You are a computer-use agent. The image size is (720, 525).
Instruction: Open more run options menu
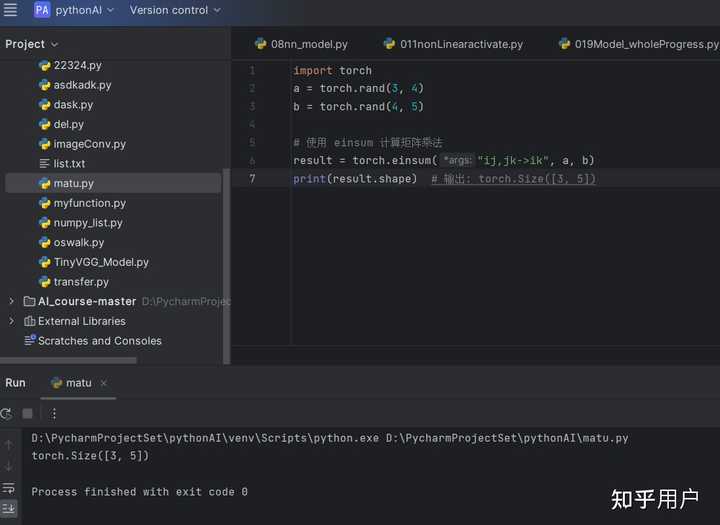tap(54, 413)
